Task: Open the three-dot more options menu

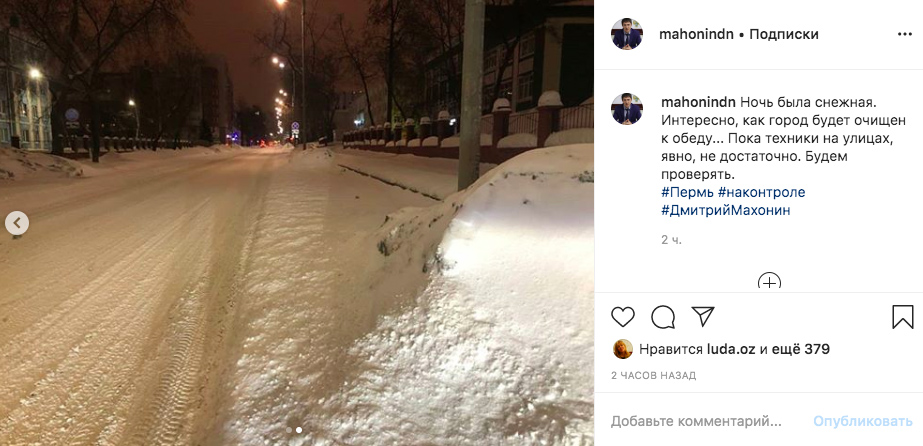Action: point(905,35)
